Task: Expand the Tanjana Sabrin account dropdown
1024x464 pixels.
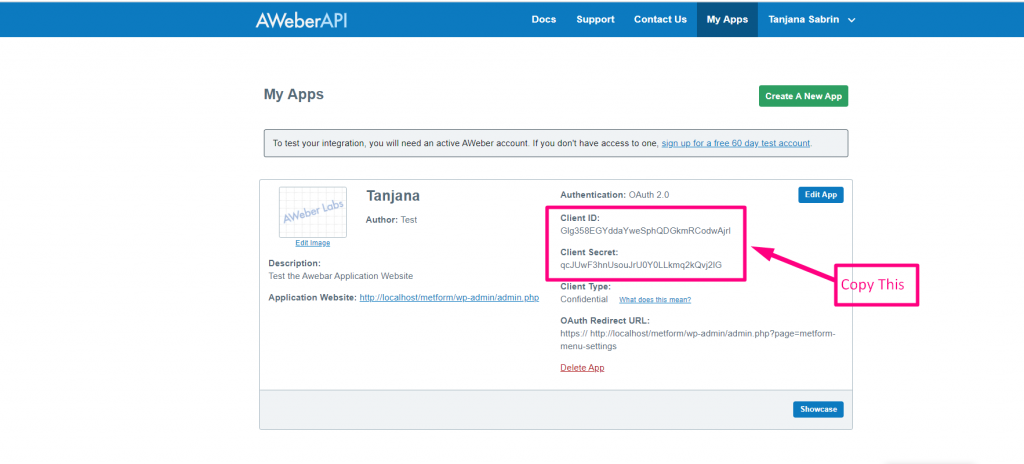Action: (x=812, y=20)
